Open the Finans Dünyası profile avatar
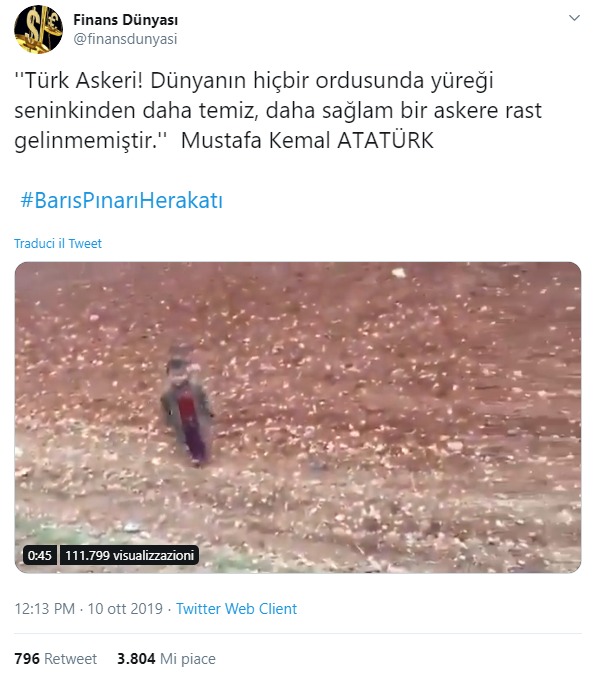The height and width of the screenshot is (675, 595). coord(38,29)
